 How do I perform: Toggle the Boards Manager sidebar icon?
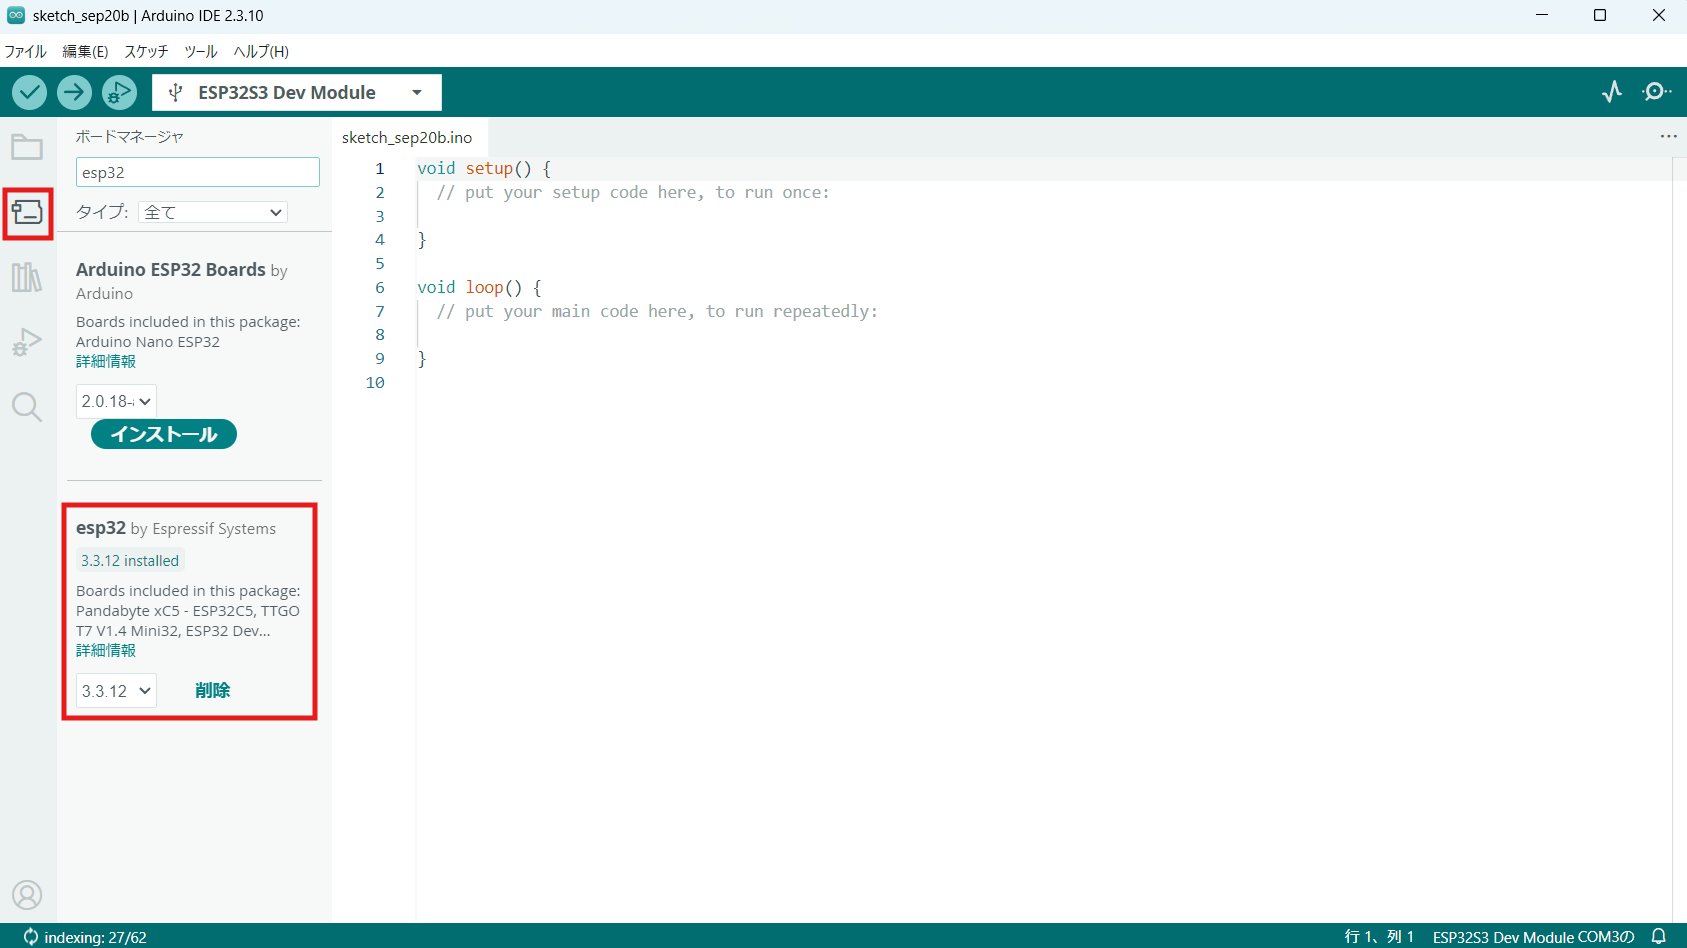(27, 213)
